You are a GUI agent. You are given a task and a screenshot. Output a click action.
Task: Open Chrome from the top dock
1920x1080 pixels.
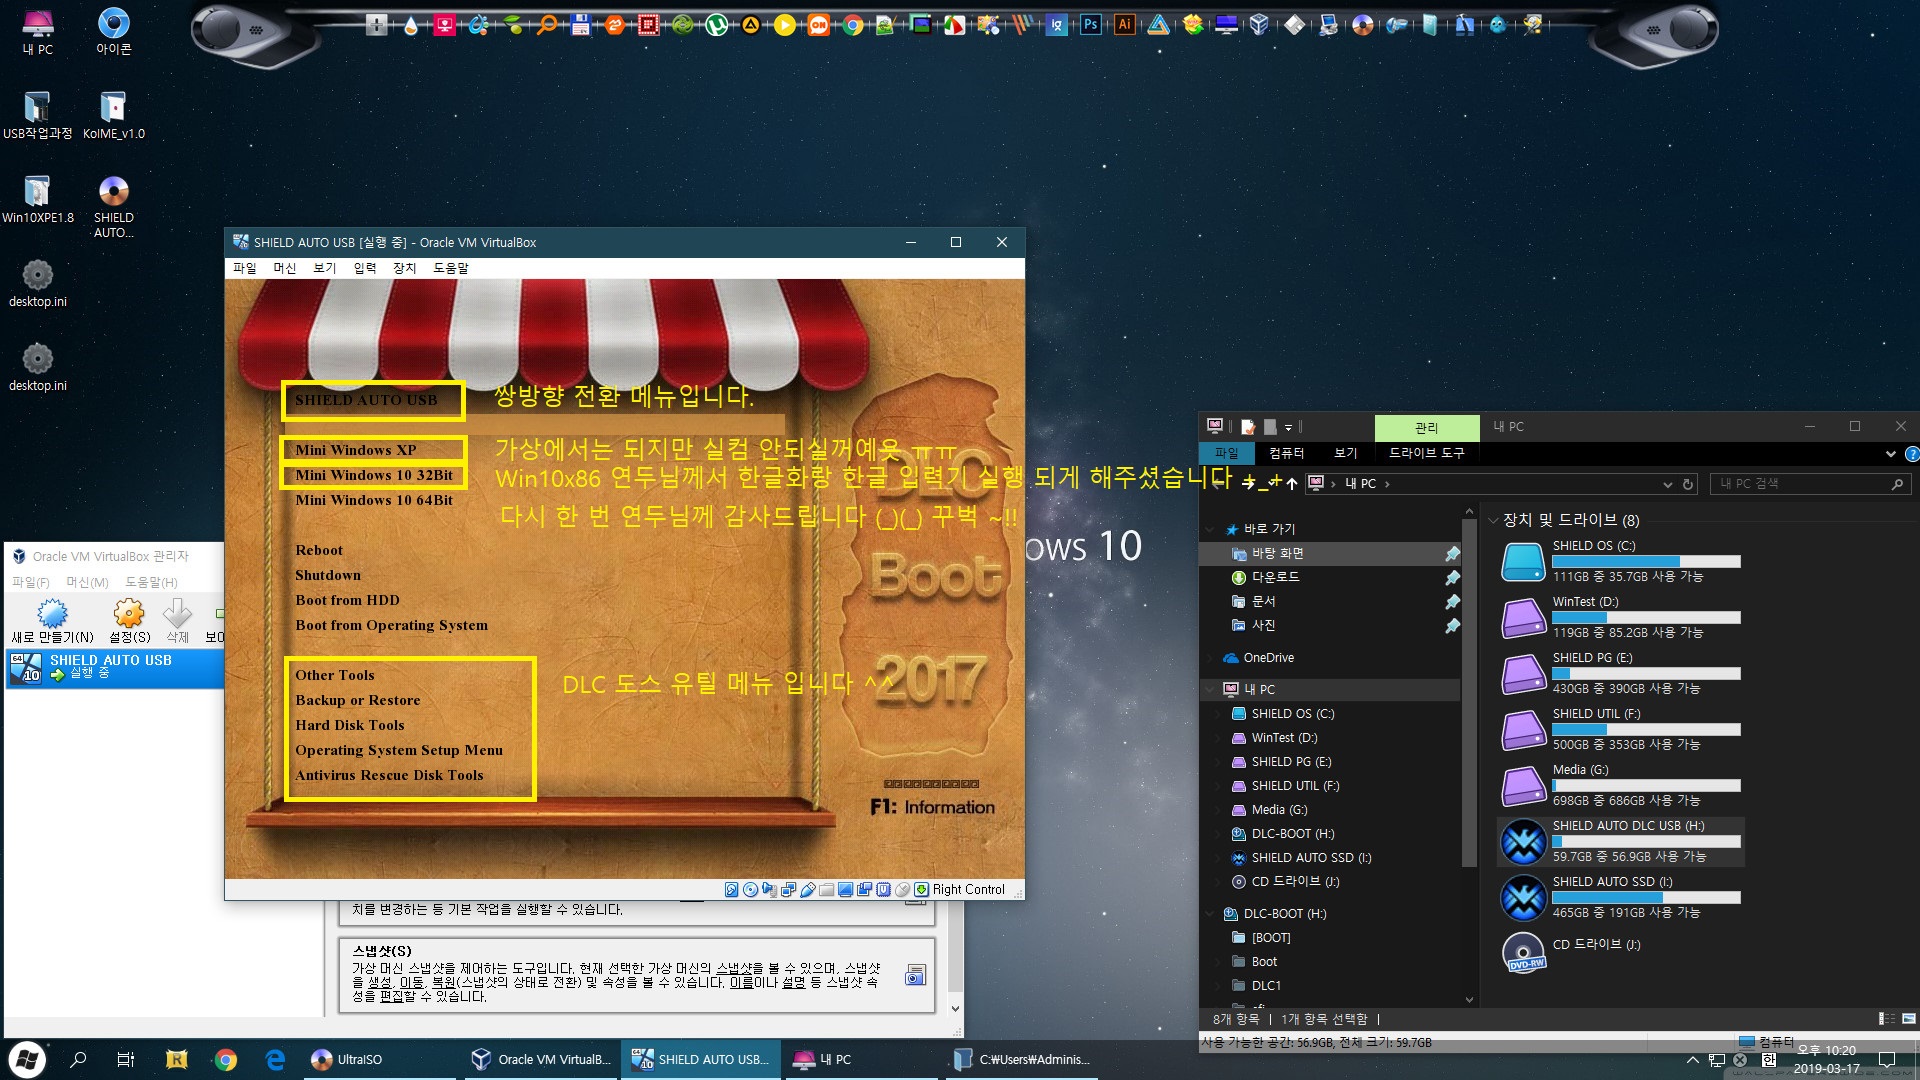pyautogui.click(x=852, y=25)
